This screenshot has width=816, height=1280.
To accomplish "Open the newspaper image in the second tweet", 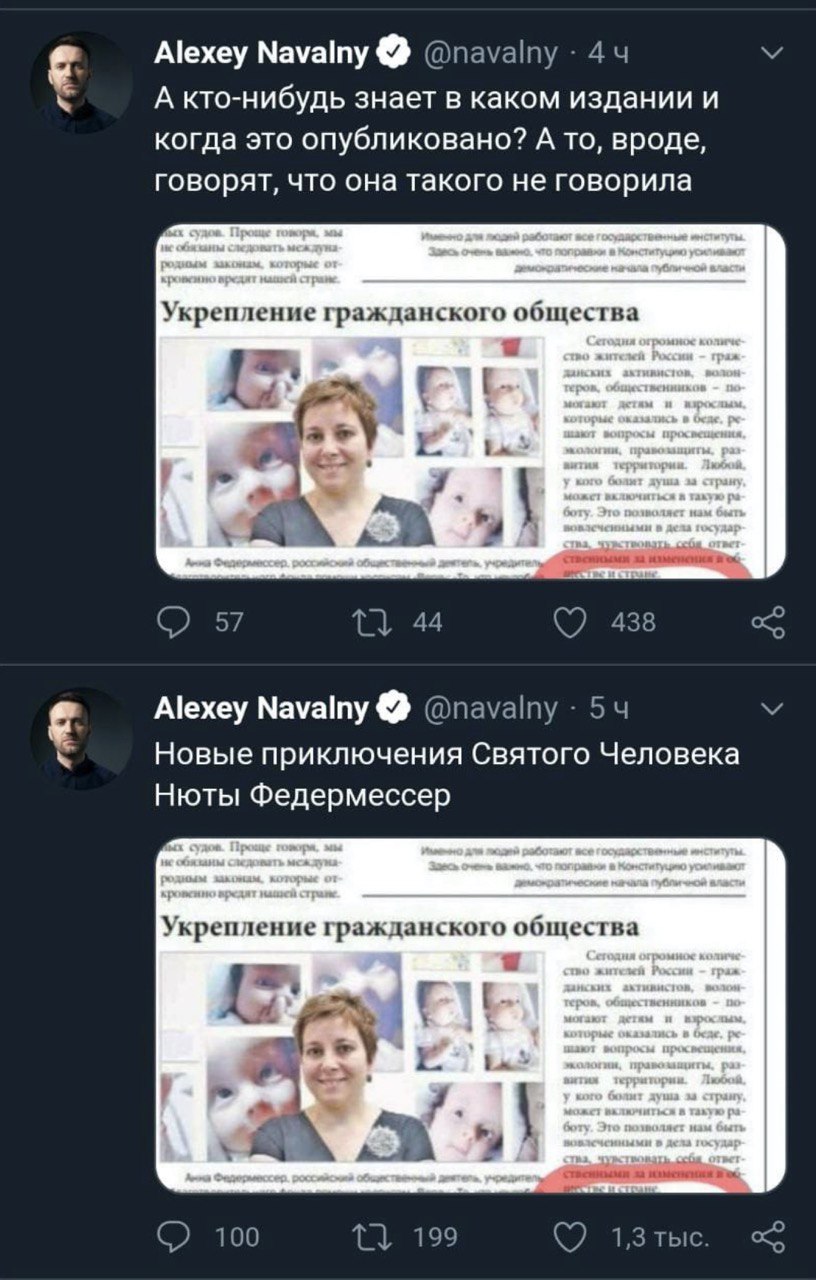I will coord(471,1015).
